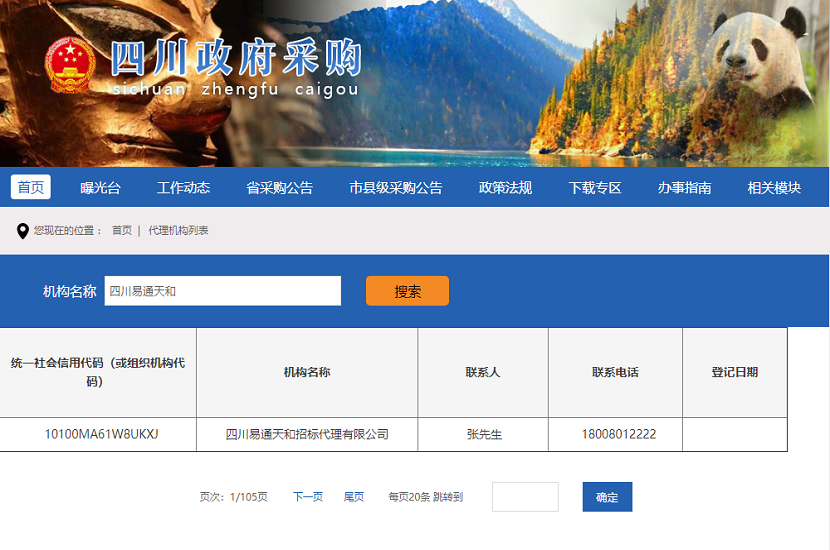Click the 登记日期 column header

[735, 372]
